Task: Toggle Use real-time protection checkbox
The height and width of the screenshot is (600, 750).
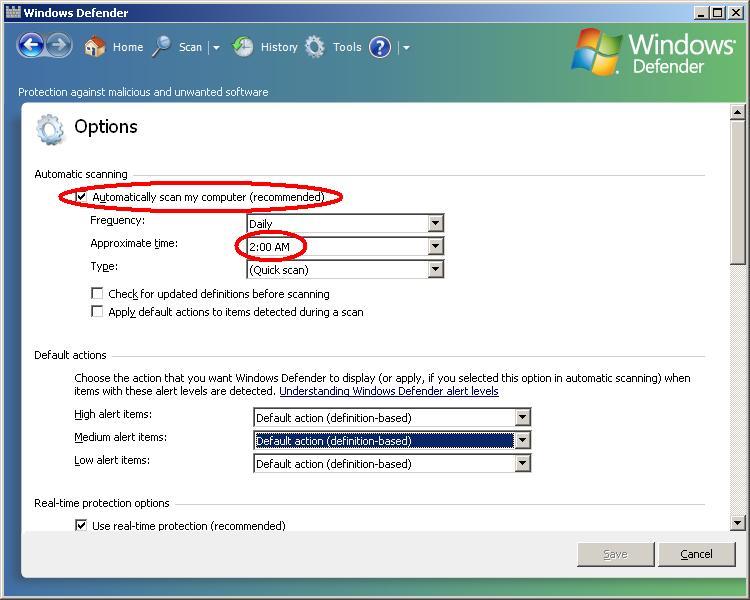Action: (81, 526)
